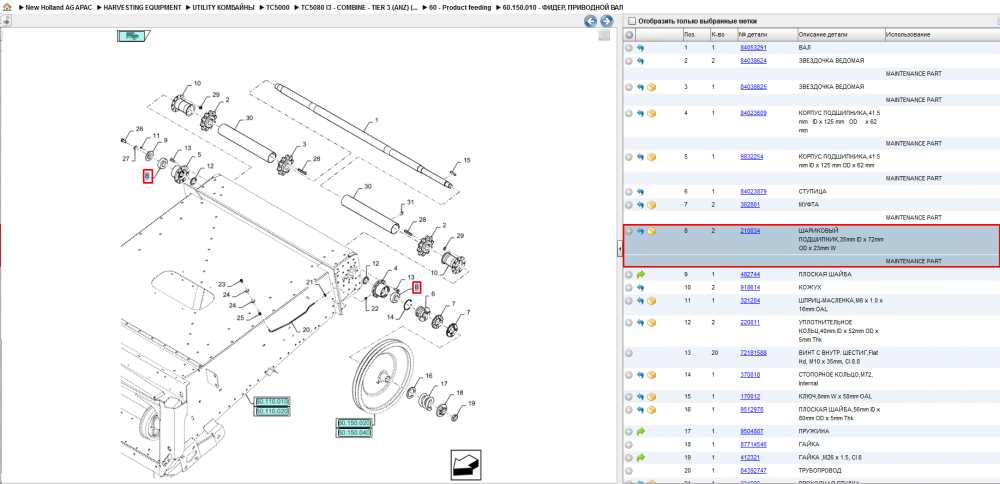The height and width of the screenshot is (484, 1000).
Task: Open part number link 87714546
Action: click(753, 444)
